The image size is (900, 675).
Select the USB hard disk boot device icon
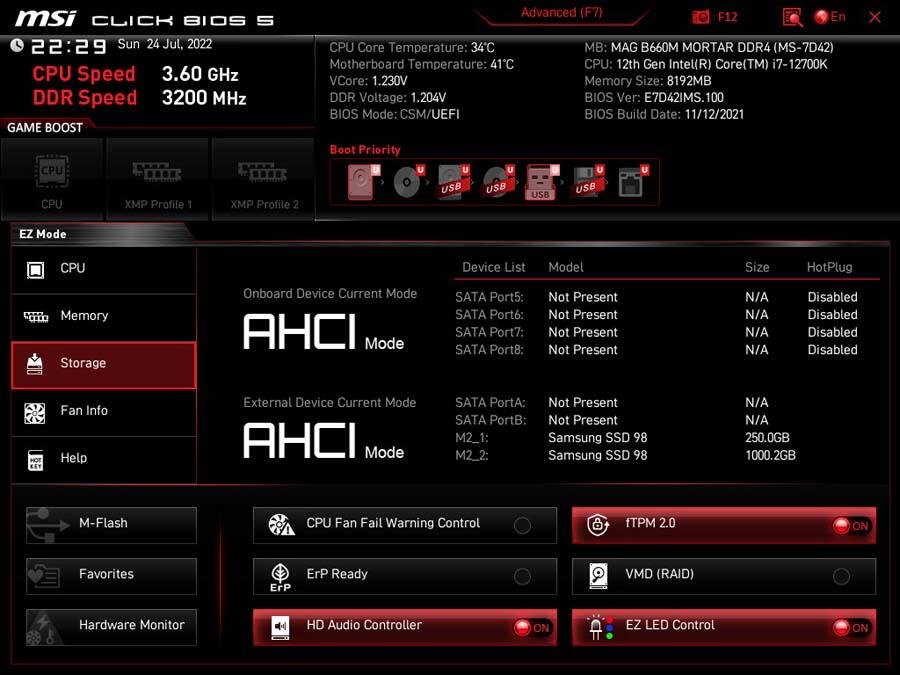click(x=453, y=182)
